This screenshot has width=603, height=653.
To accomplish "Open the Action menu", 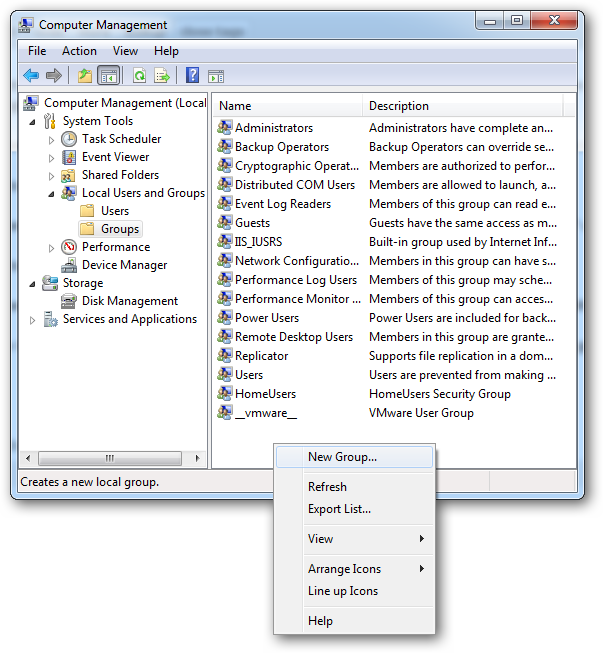I will click(x=79, y=51).
